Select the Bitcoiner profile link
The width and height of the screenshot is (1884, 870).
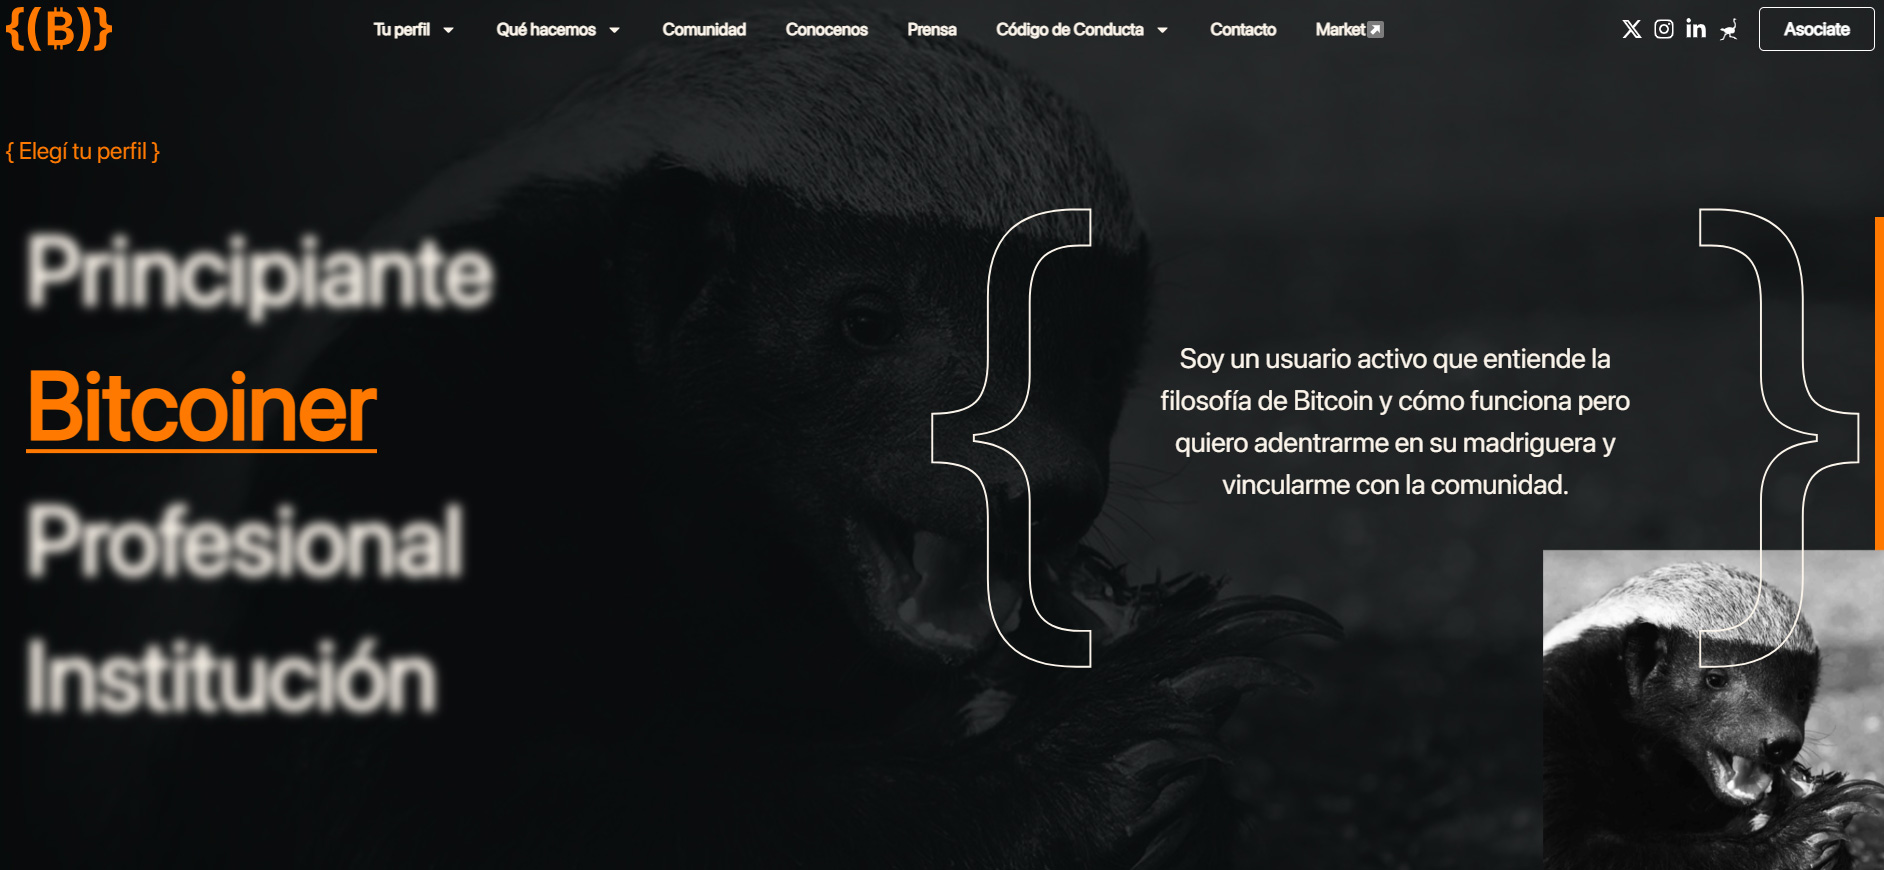tap(201, 407)
